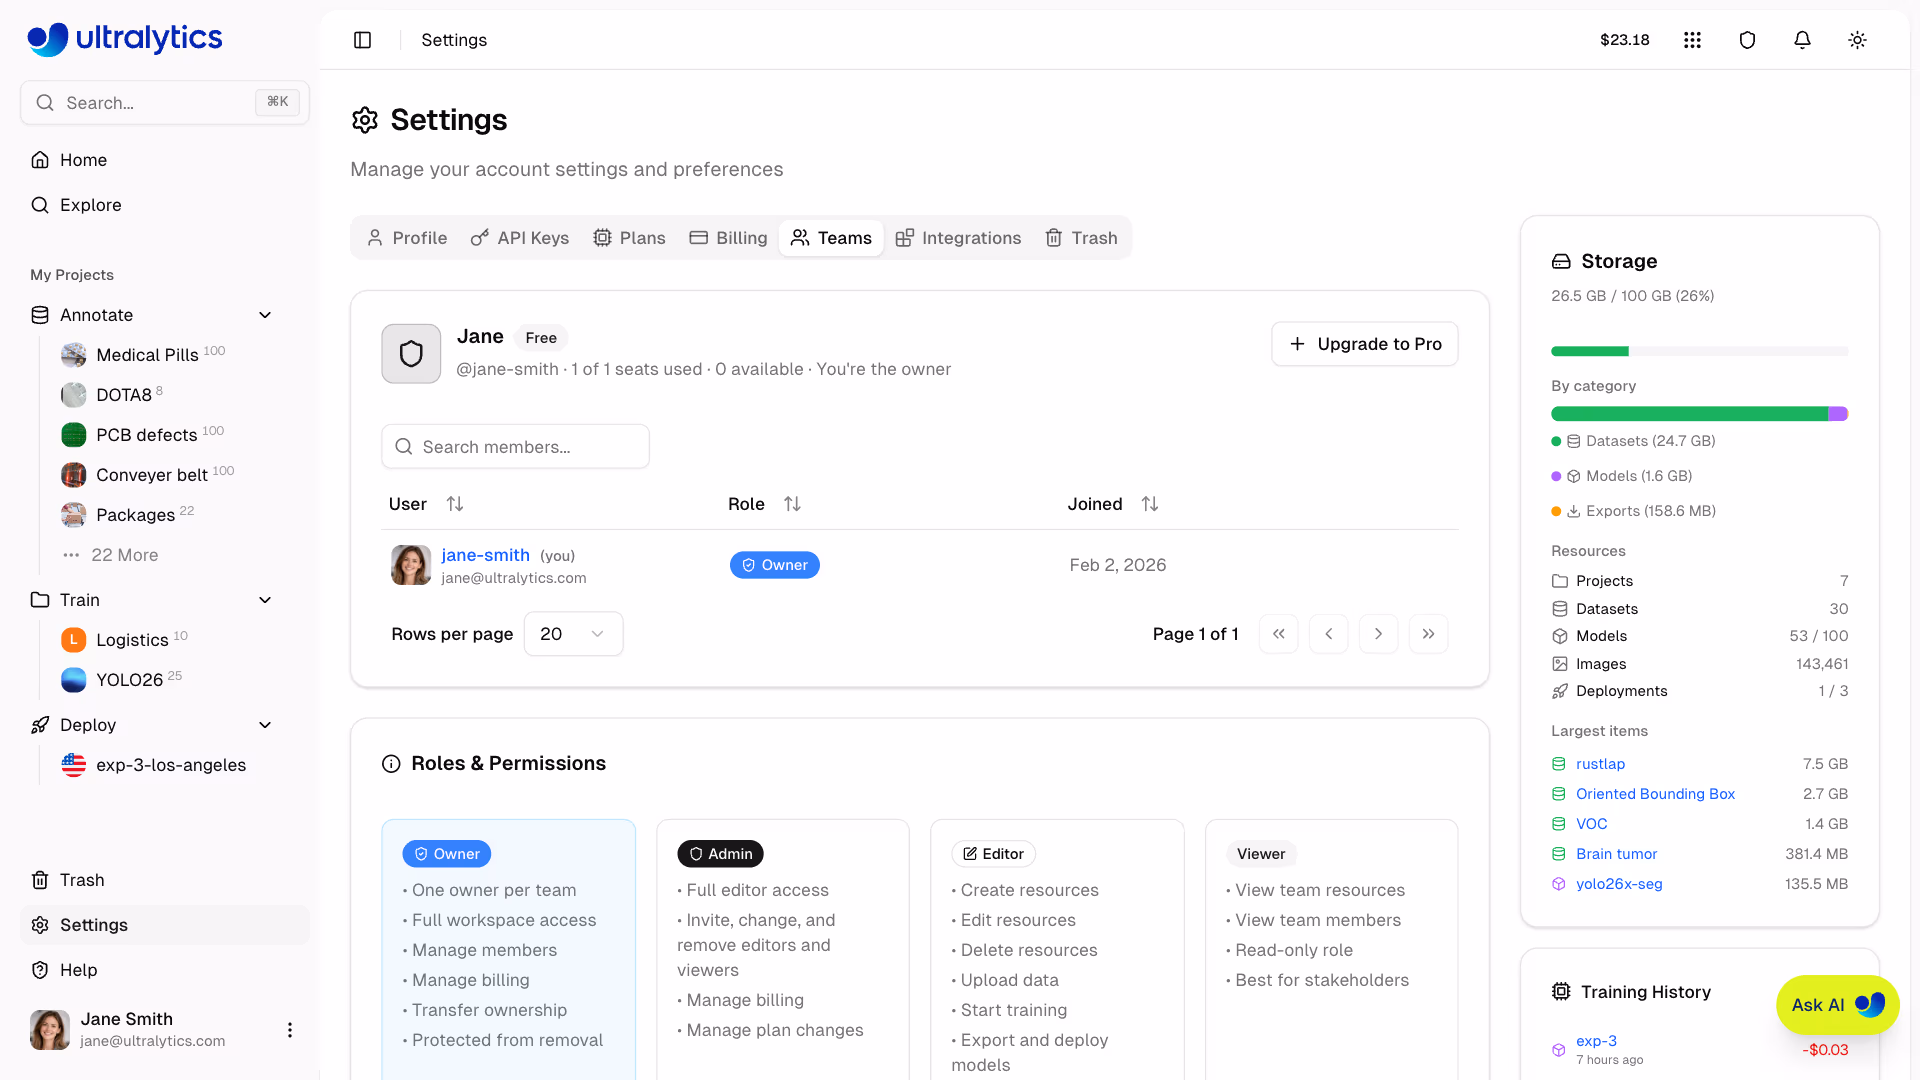This screenshot has width=1920, height=1080.
Task: Click the Home icon in the sidebar
Action: click(x=40, y=160)
